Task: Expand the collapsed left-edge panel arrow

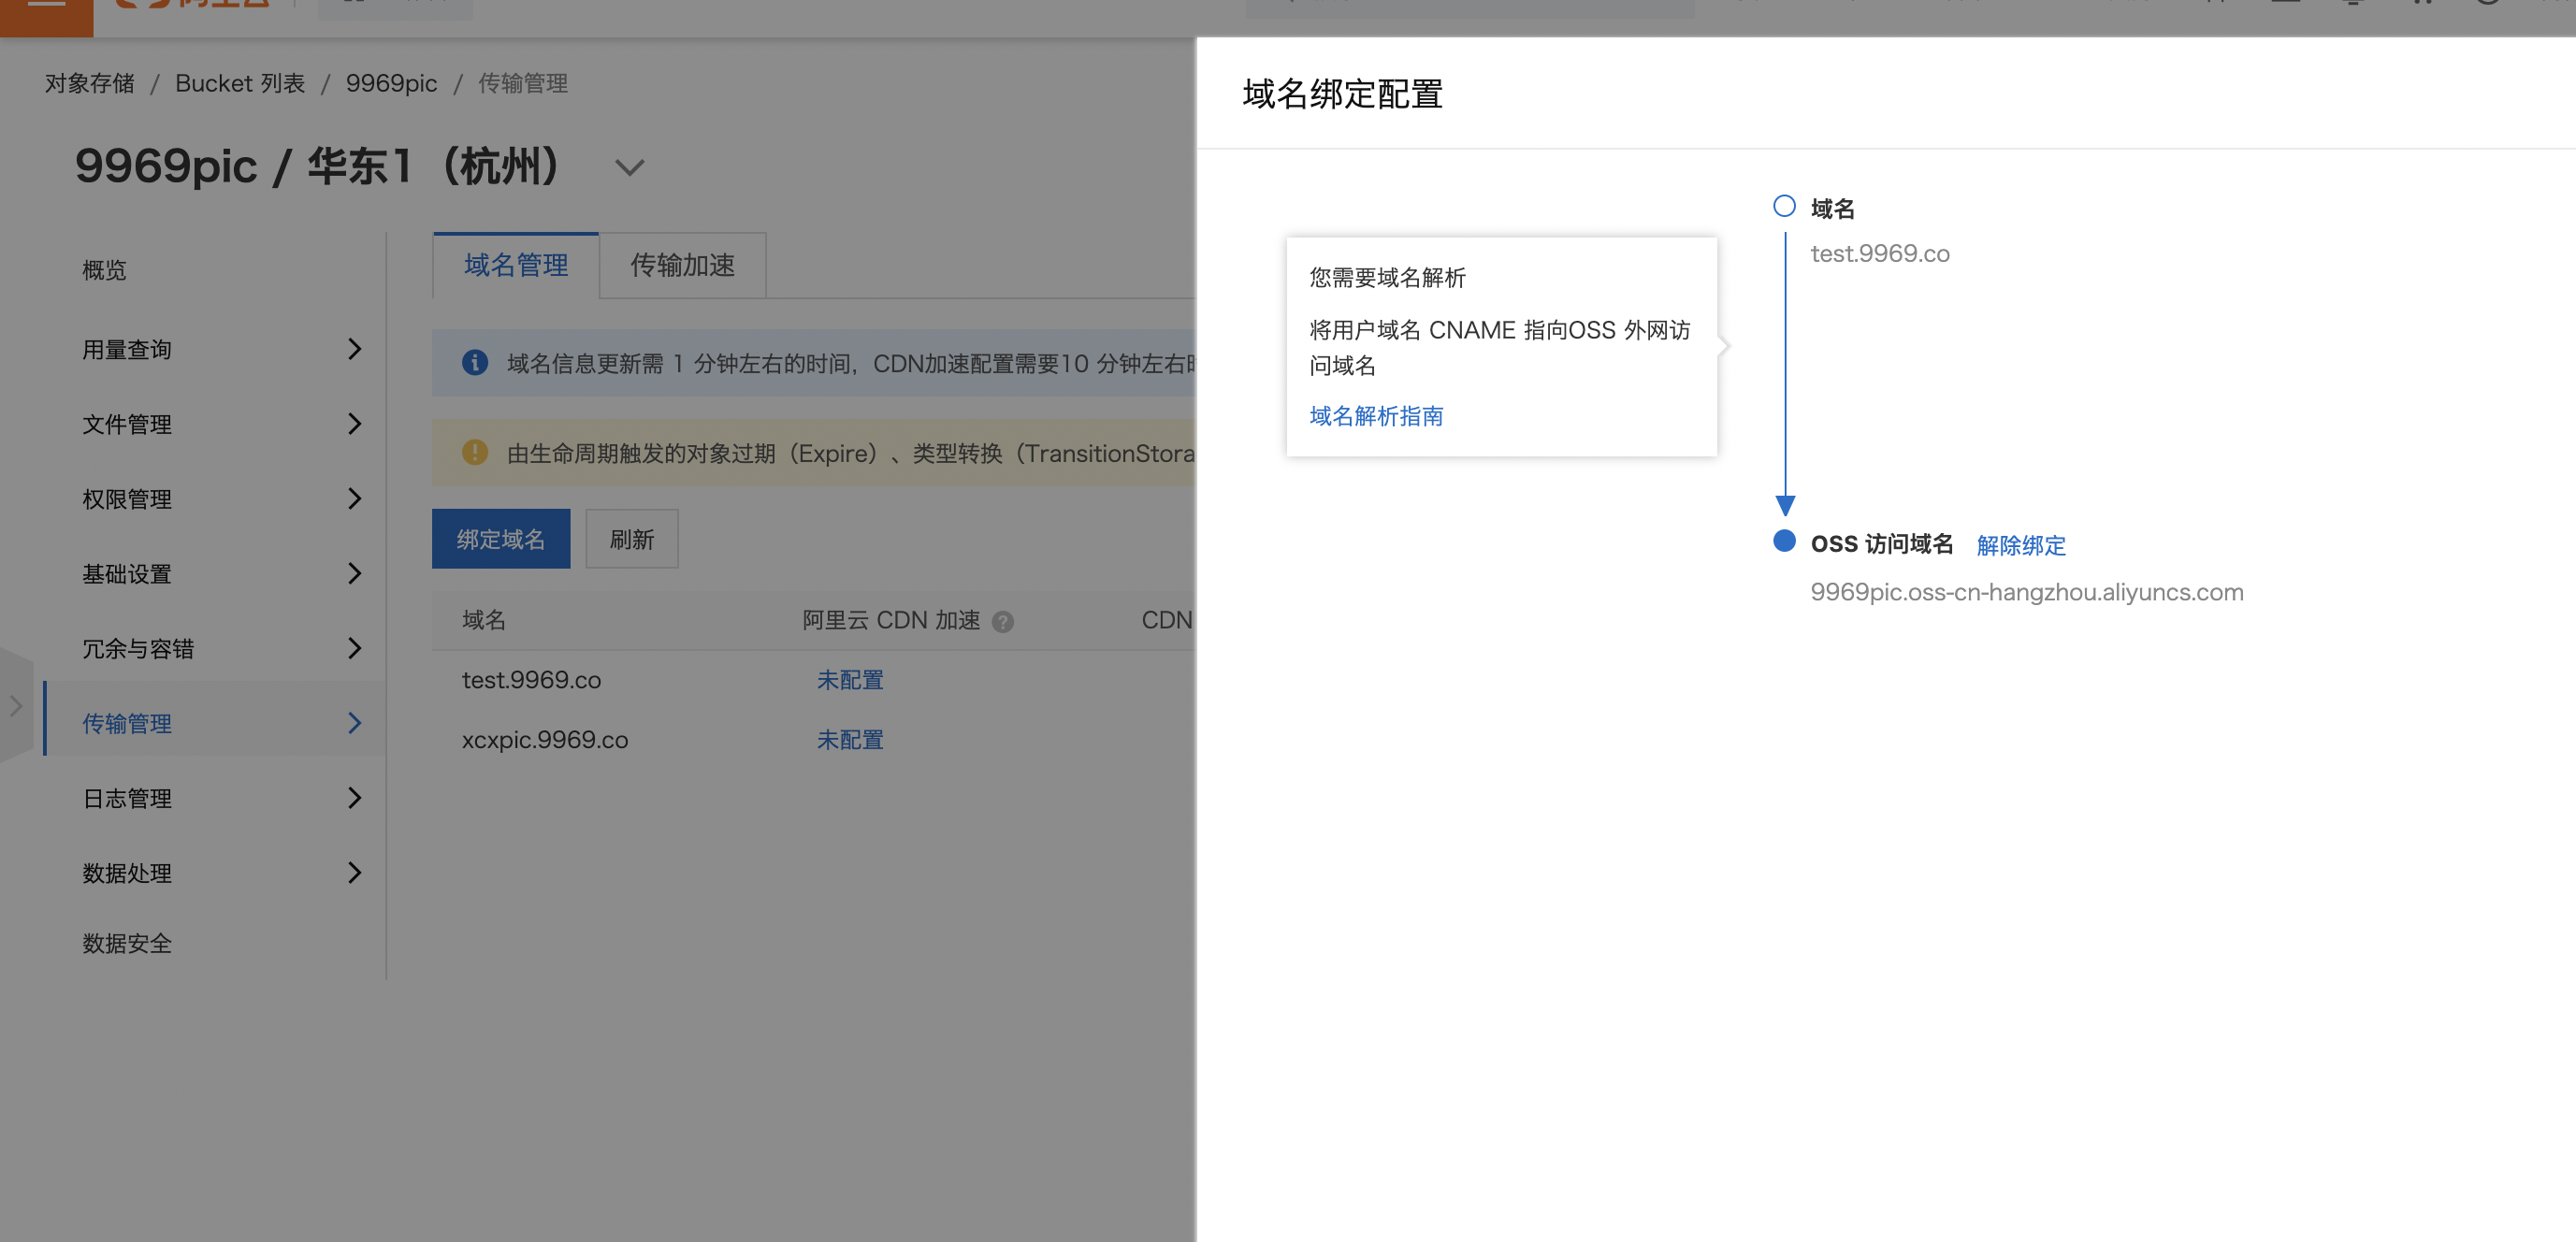Action: tap(16, 706)
